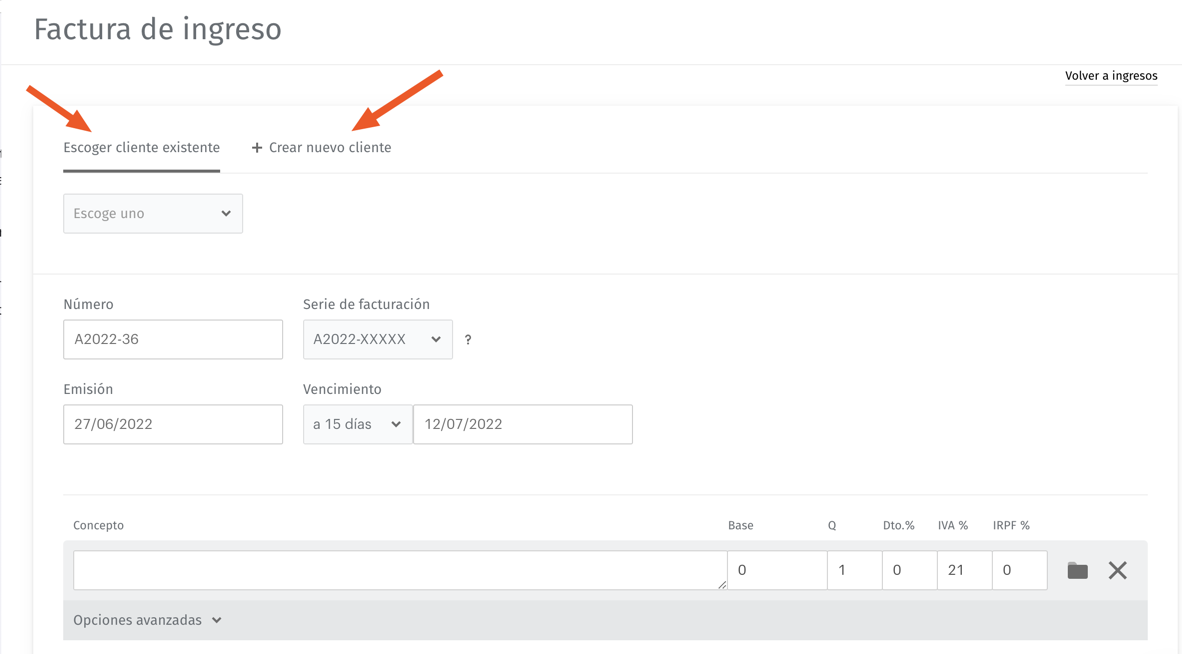This screenshot has width=1182, height=654.
Task: Remove the concept line with the X icon
Action: pyautogui.click(x=1117, y=571)
